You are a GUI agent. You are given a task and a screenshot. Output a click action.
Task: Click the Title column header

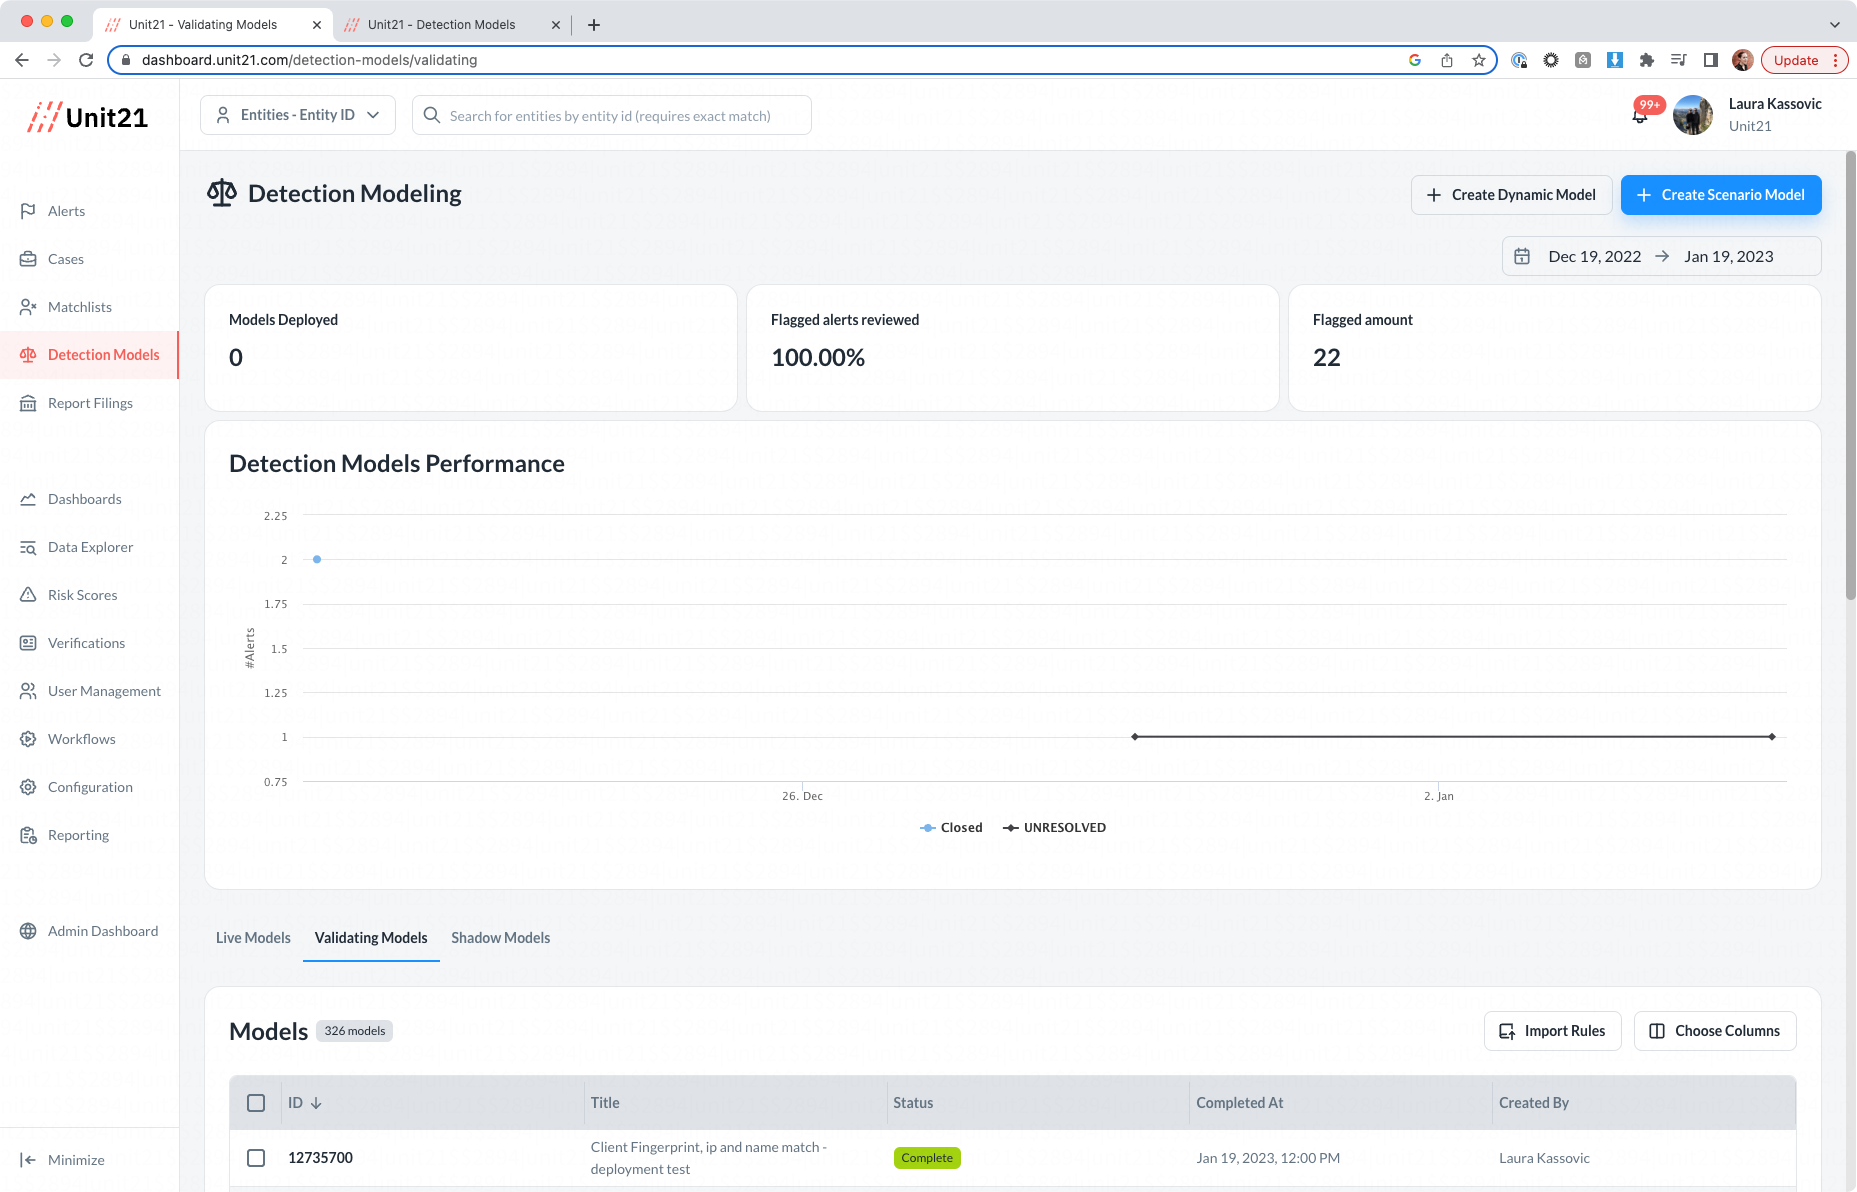[605, 1103]
